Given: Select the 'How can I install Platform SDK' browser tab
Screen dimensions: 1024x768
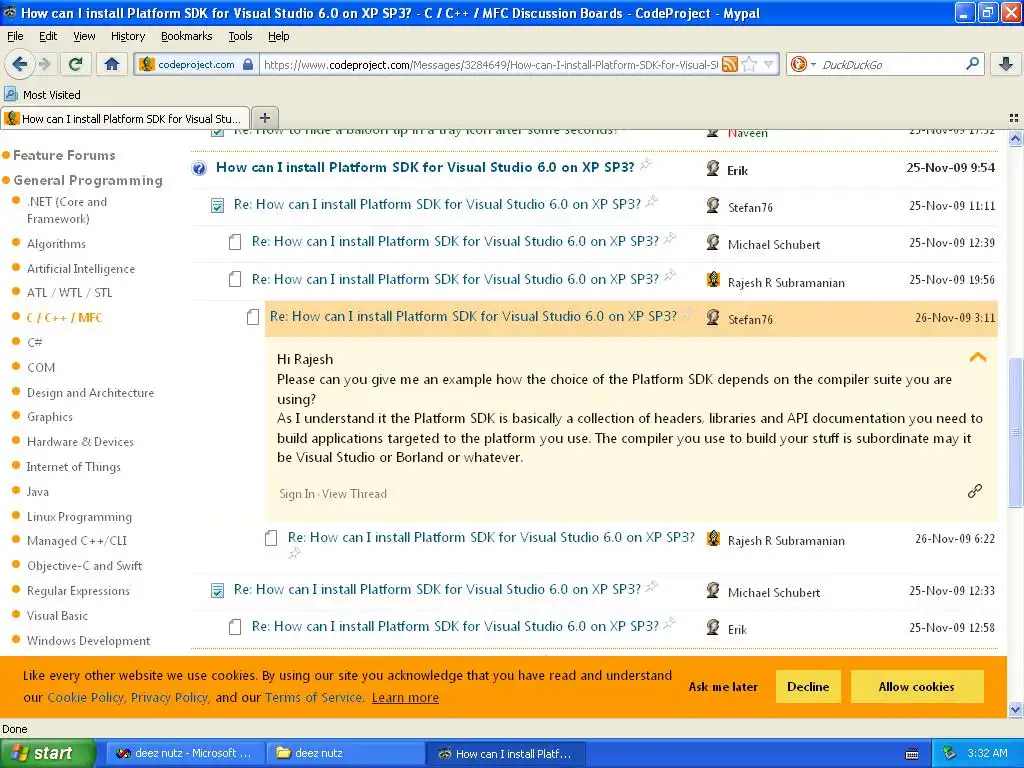Looking at the screenshot, I should click(x=125, y=118).
